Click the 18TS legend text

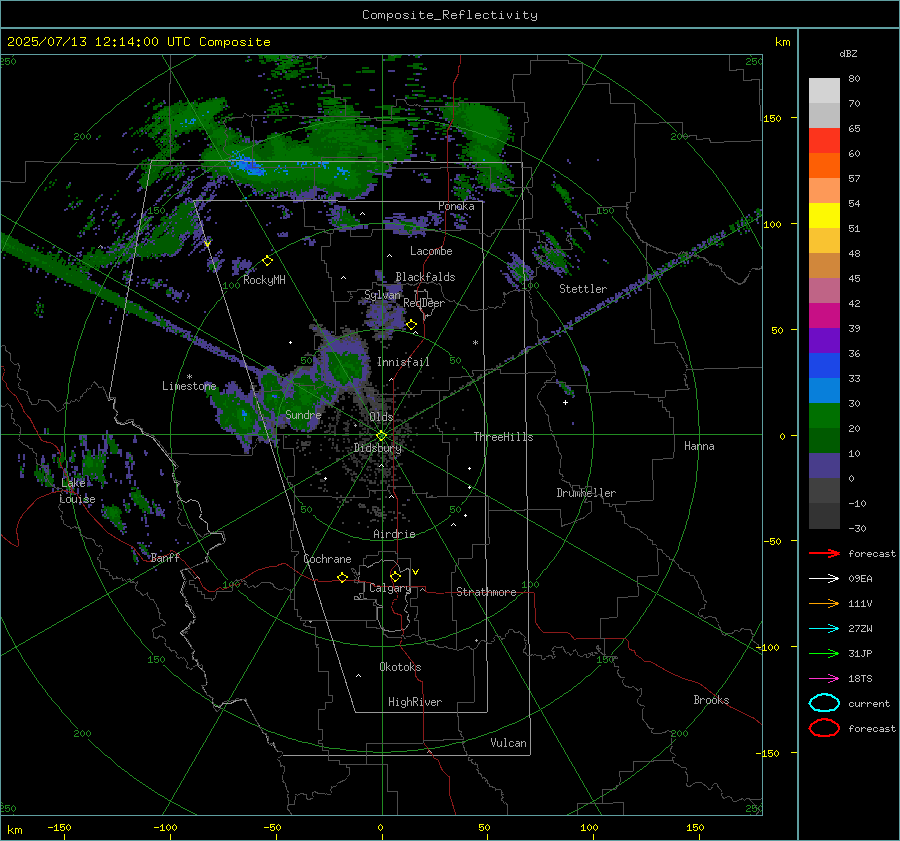click(x=860, y=679)
